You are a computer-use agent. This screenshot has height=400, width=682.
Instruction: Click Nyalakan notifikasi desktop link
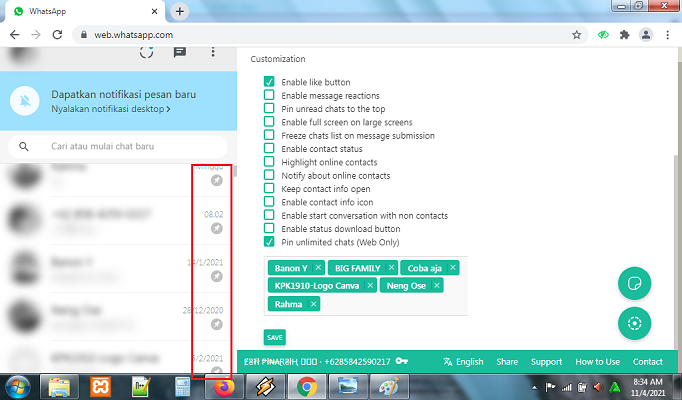click(110, 109)
